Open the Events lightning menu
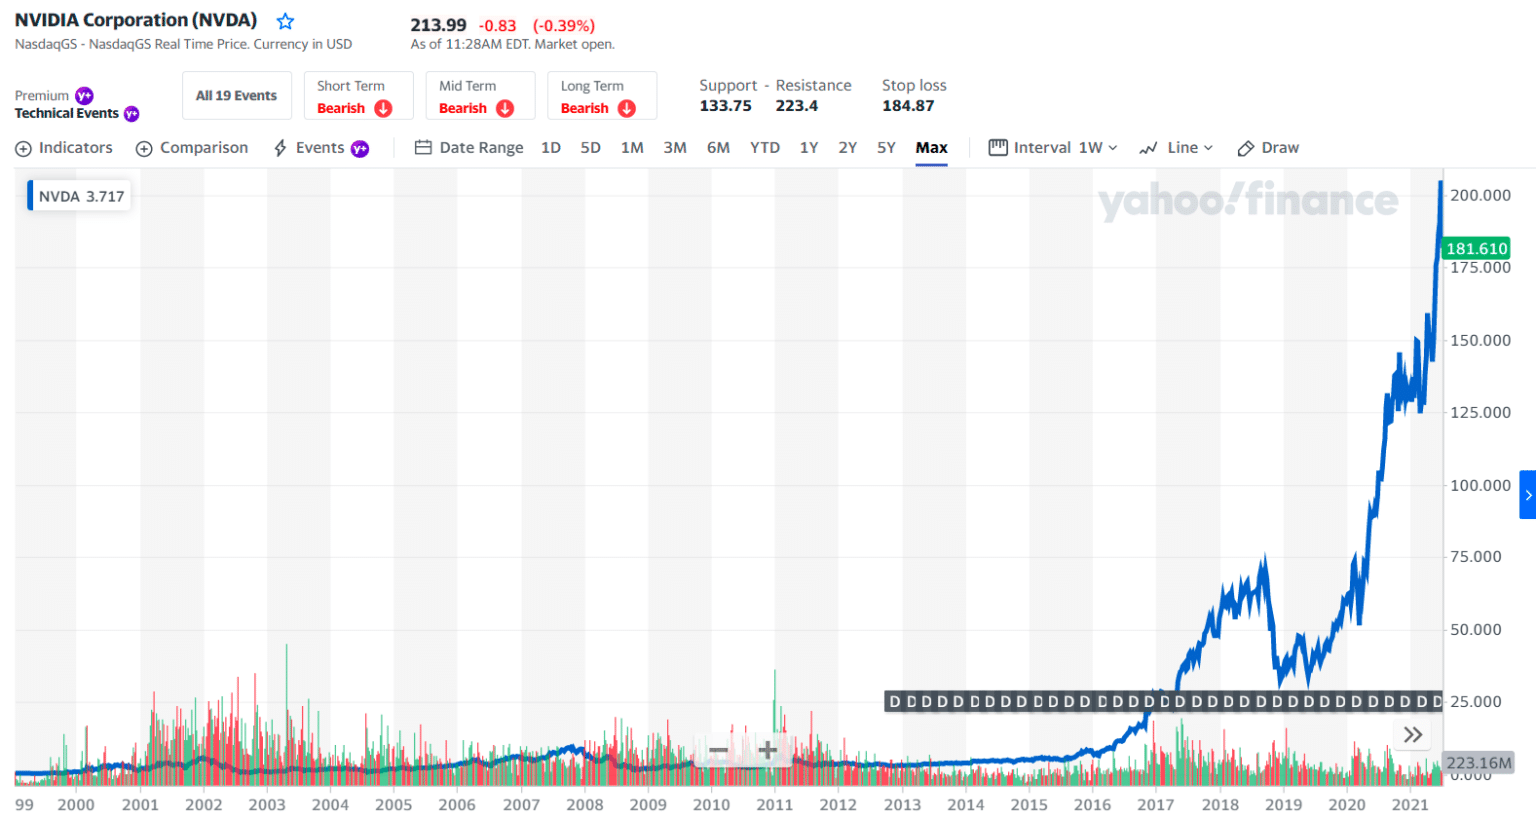 (x=314, y=147)
